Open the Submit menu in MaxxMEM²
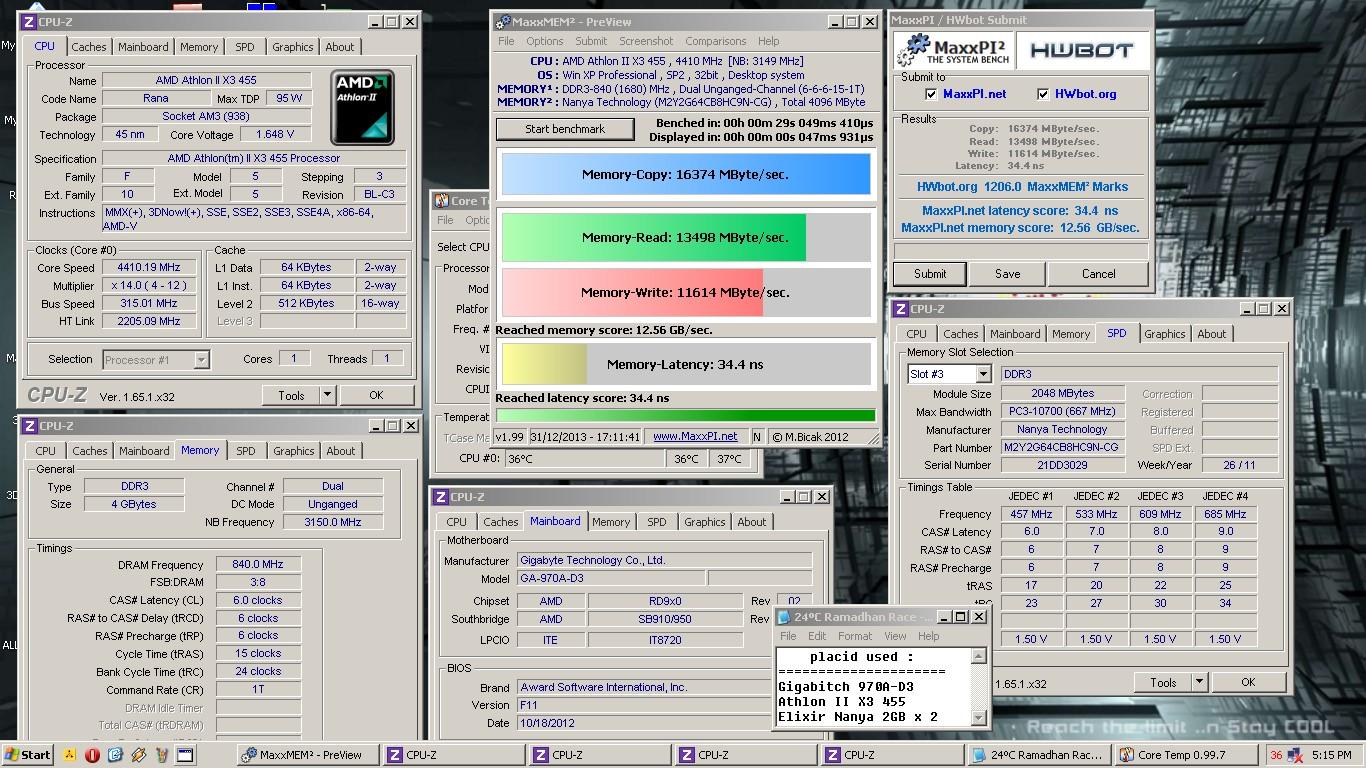 click(591, 41)
